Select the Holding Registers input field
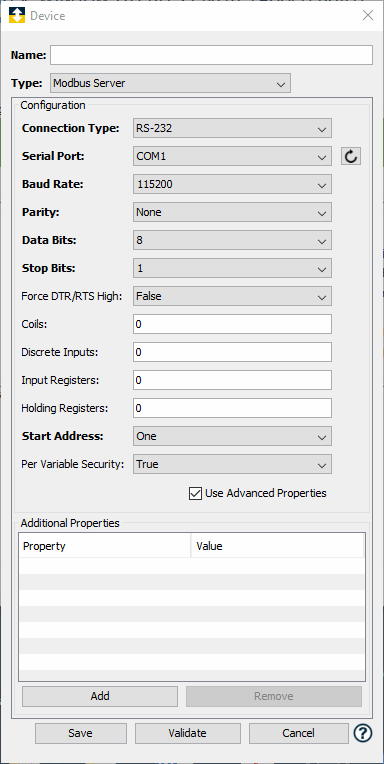384x764 pixels. pos(232,408)
